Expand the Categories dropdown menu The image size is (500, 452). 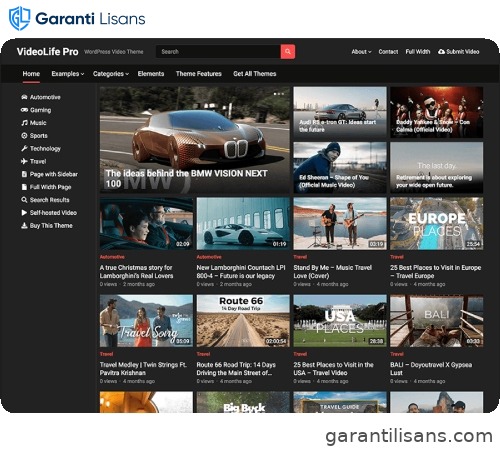[x=111, y=74]
